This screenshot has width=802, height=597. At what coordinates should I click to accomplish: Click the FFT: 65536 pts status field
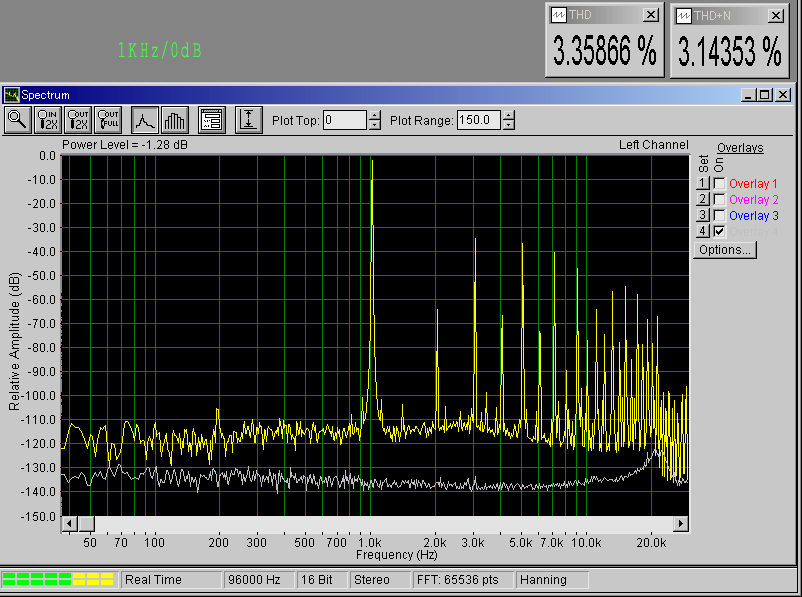463,580
